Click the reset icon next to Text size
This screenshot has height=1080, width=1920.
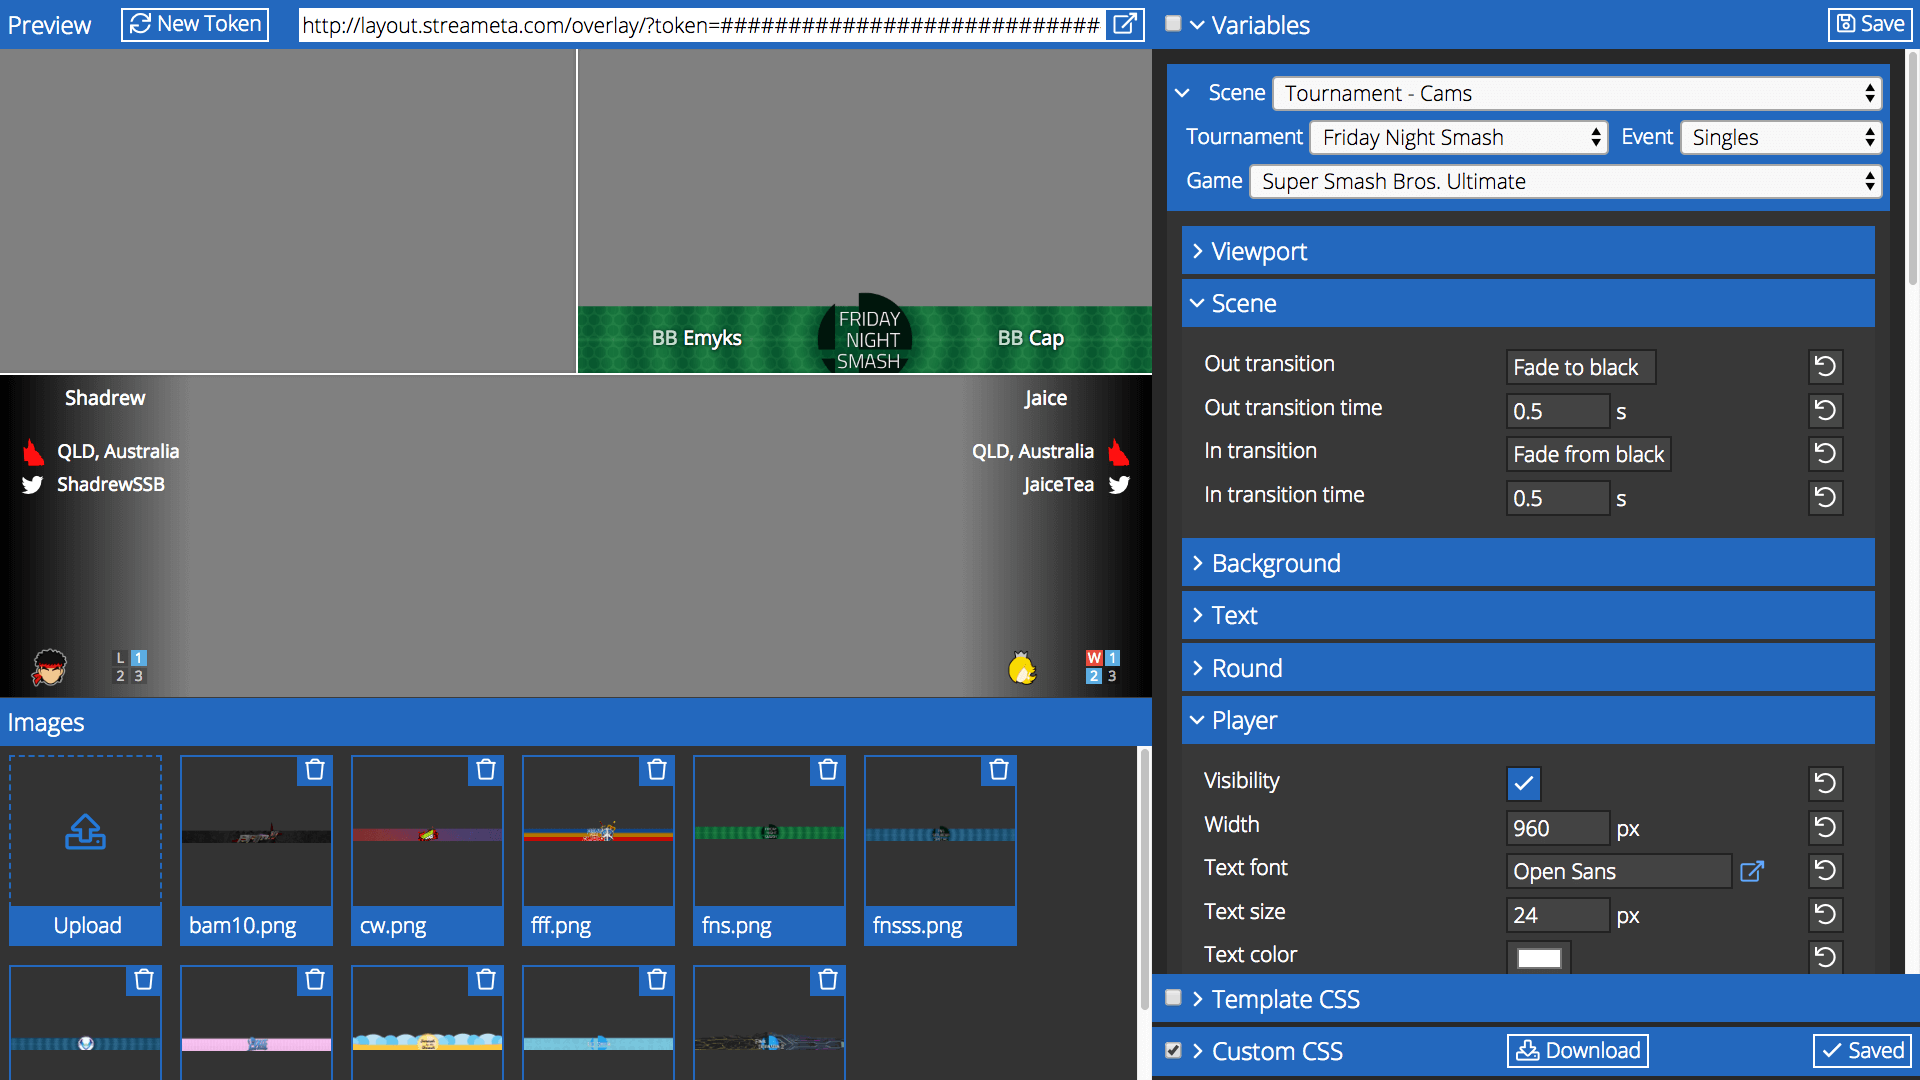(1826, 914)
